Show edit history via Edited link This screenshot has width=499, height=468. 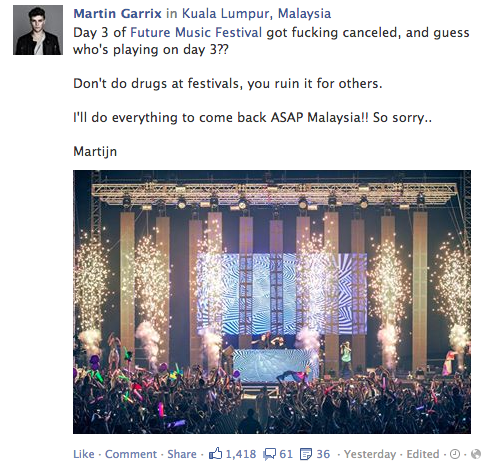tap(423, 454)
